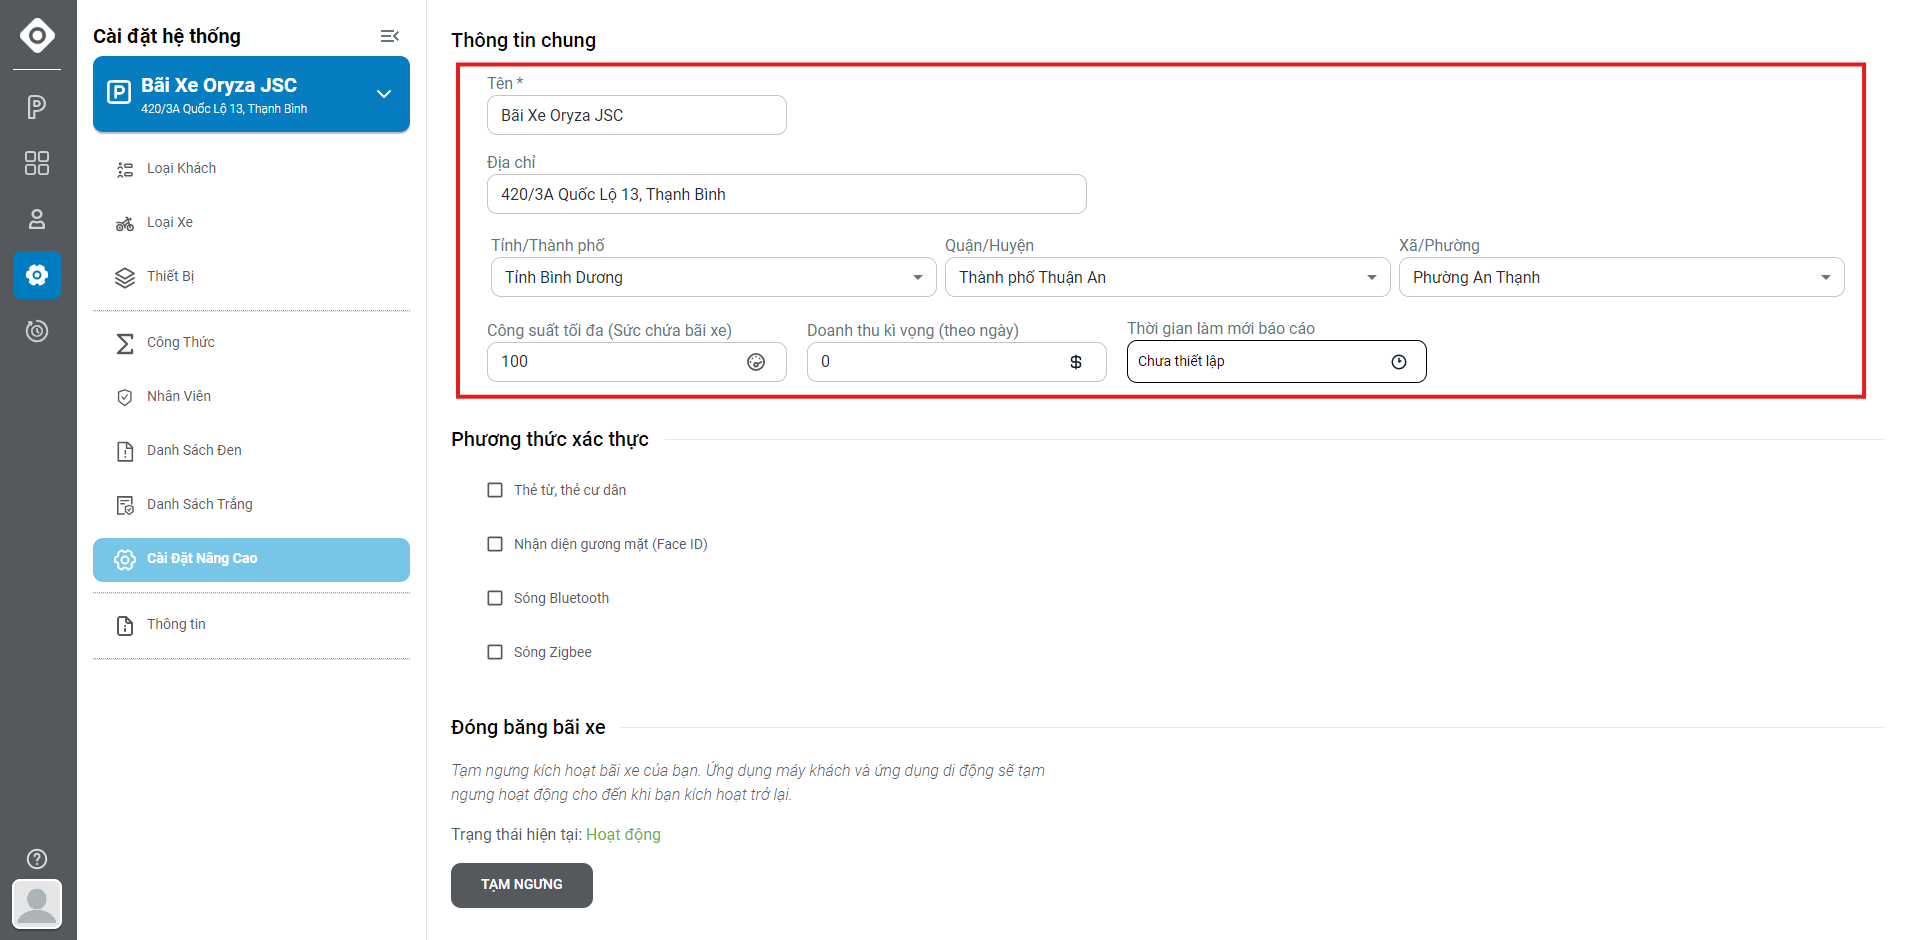Select the Cài Đặt Nâng Cao menu item
Viewport: 1906px width, 940px height.
pos(251,559)
